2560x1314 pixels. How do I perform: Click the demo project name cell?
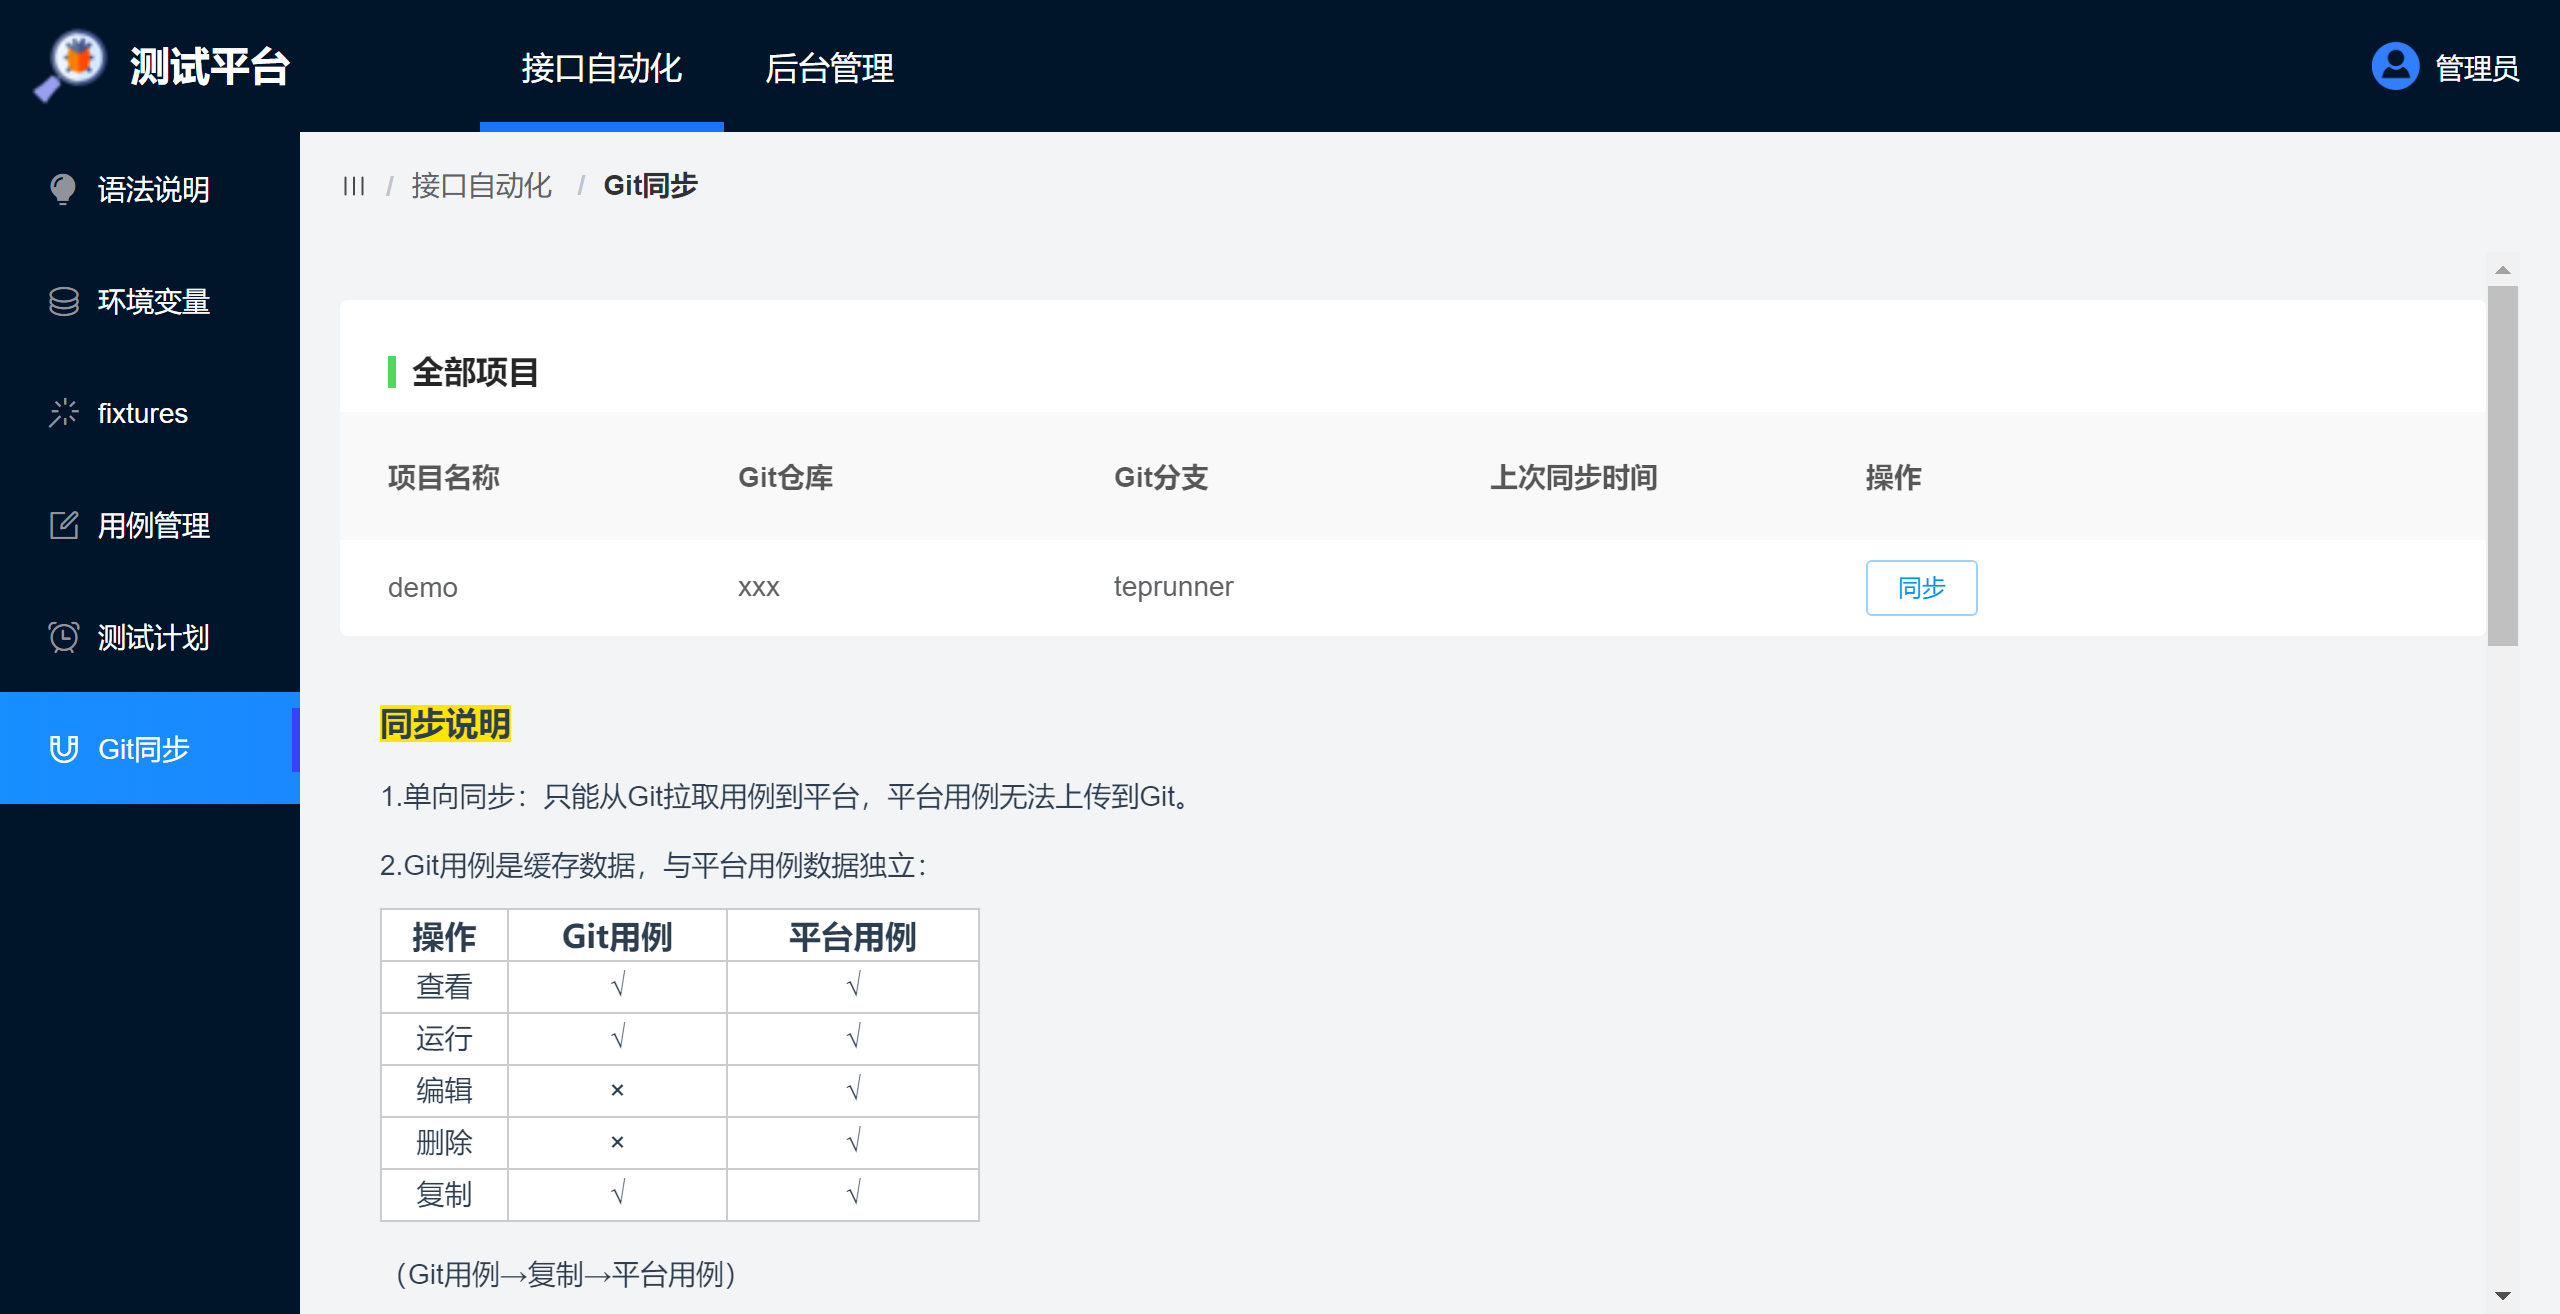click(x=422, y=587)
